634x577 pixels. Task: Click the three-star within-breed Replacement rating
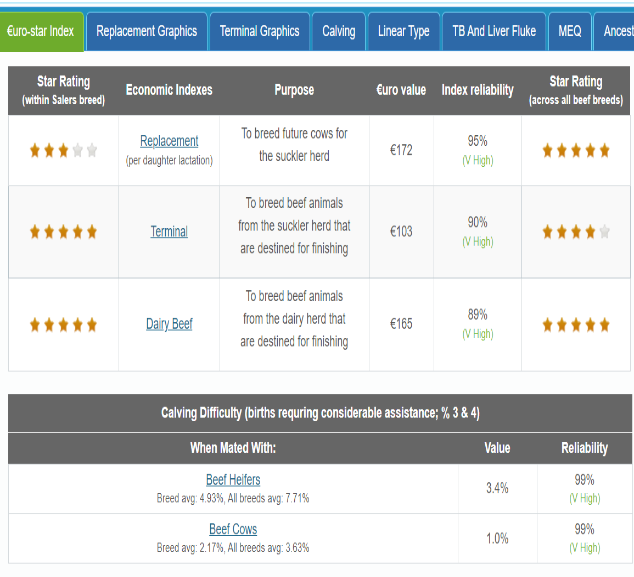(63, 151)
